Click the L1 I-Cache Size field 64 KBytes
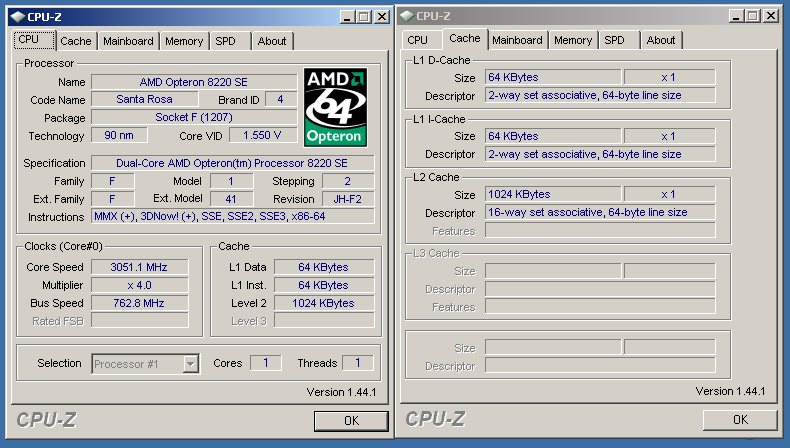The image size is (790, 448). tap(553, 136)
